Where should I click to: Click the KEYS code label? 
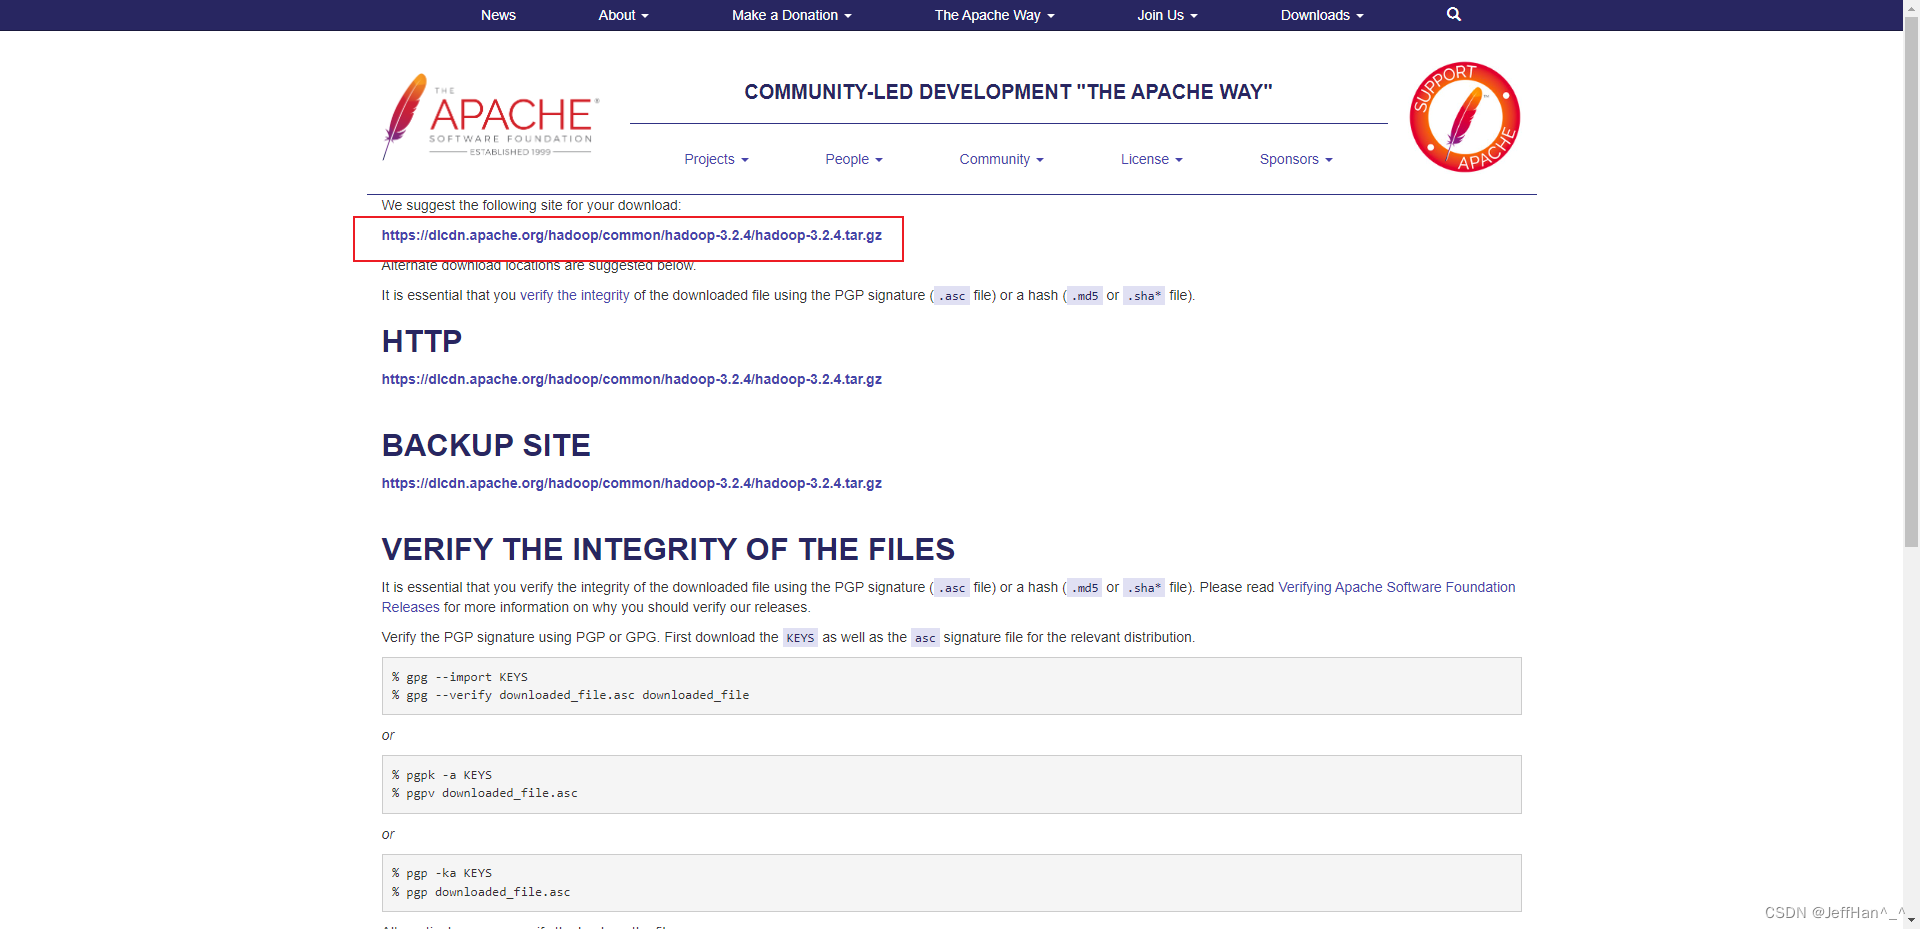(x=800, y=638)
